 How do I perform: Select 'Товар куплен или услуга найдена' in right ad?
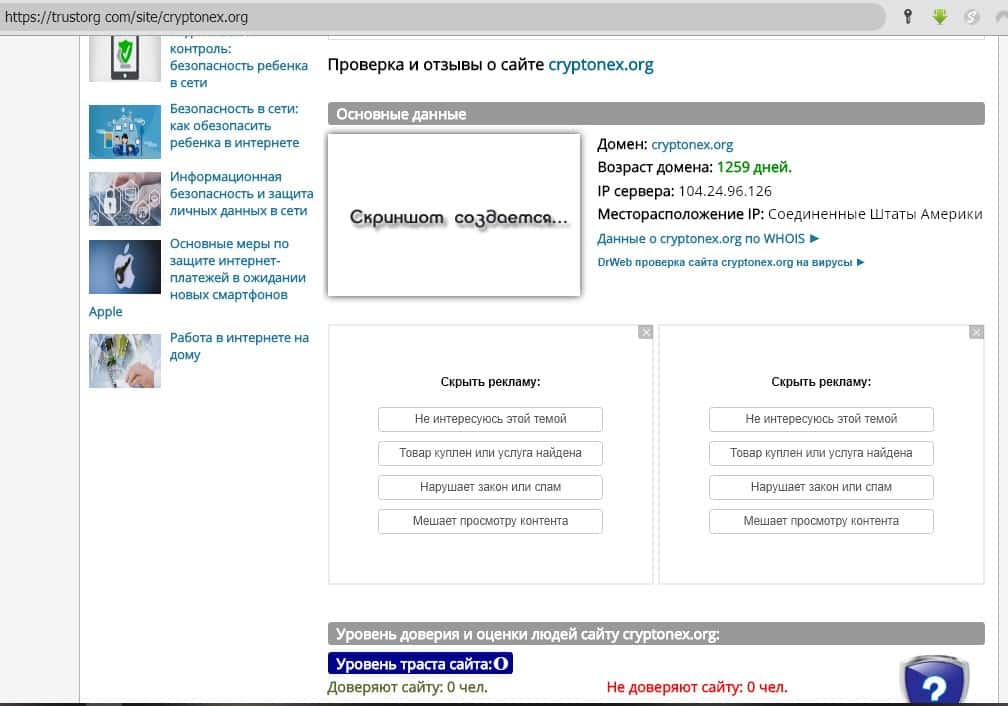click(x=821, y=453)
